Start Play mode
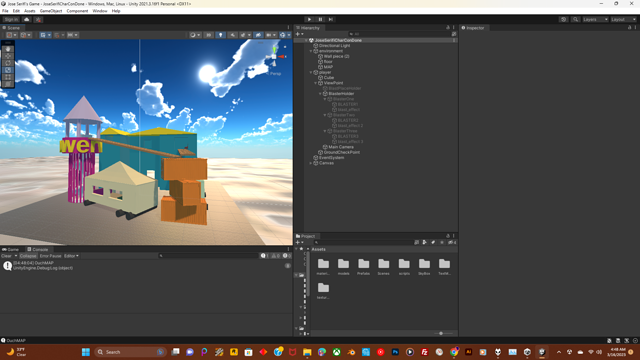640x360 pixels. pyautogui.click(x=309, y=19)
